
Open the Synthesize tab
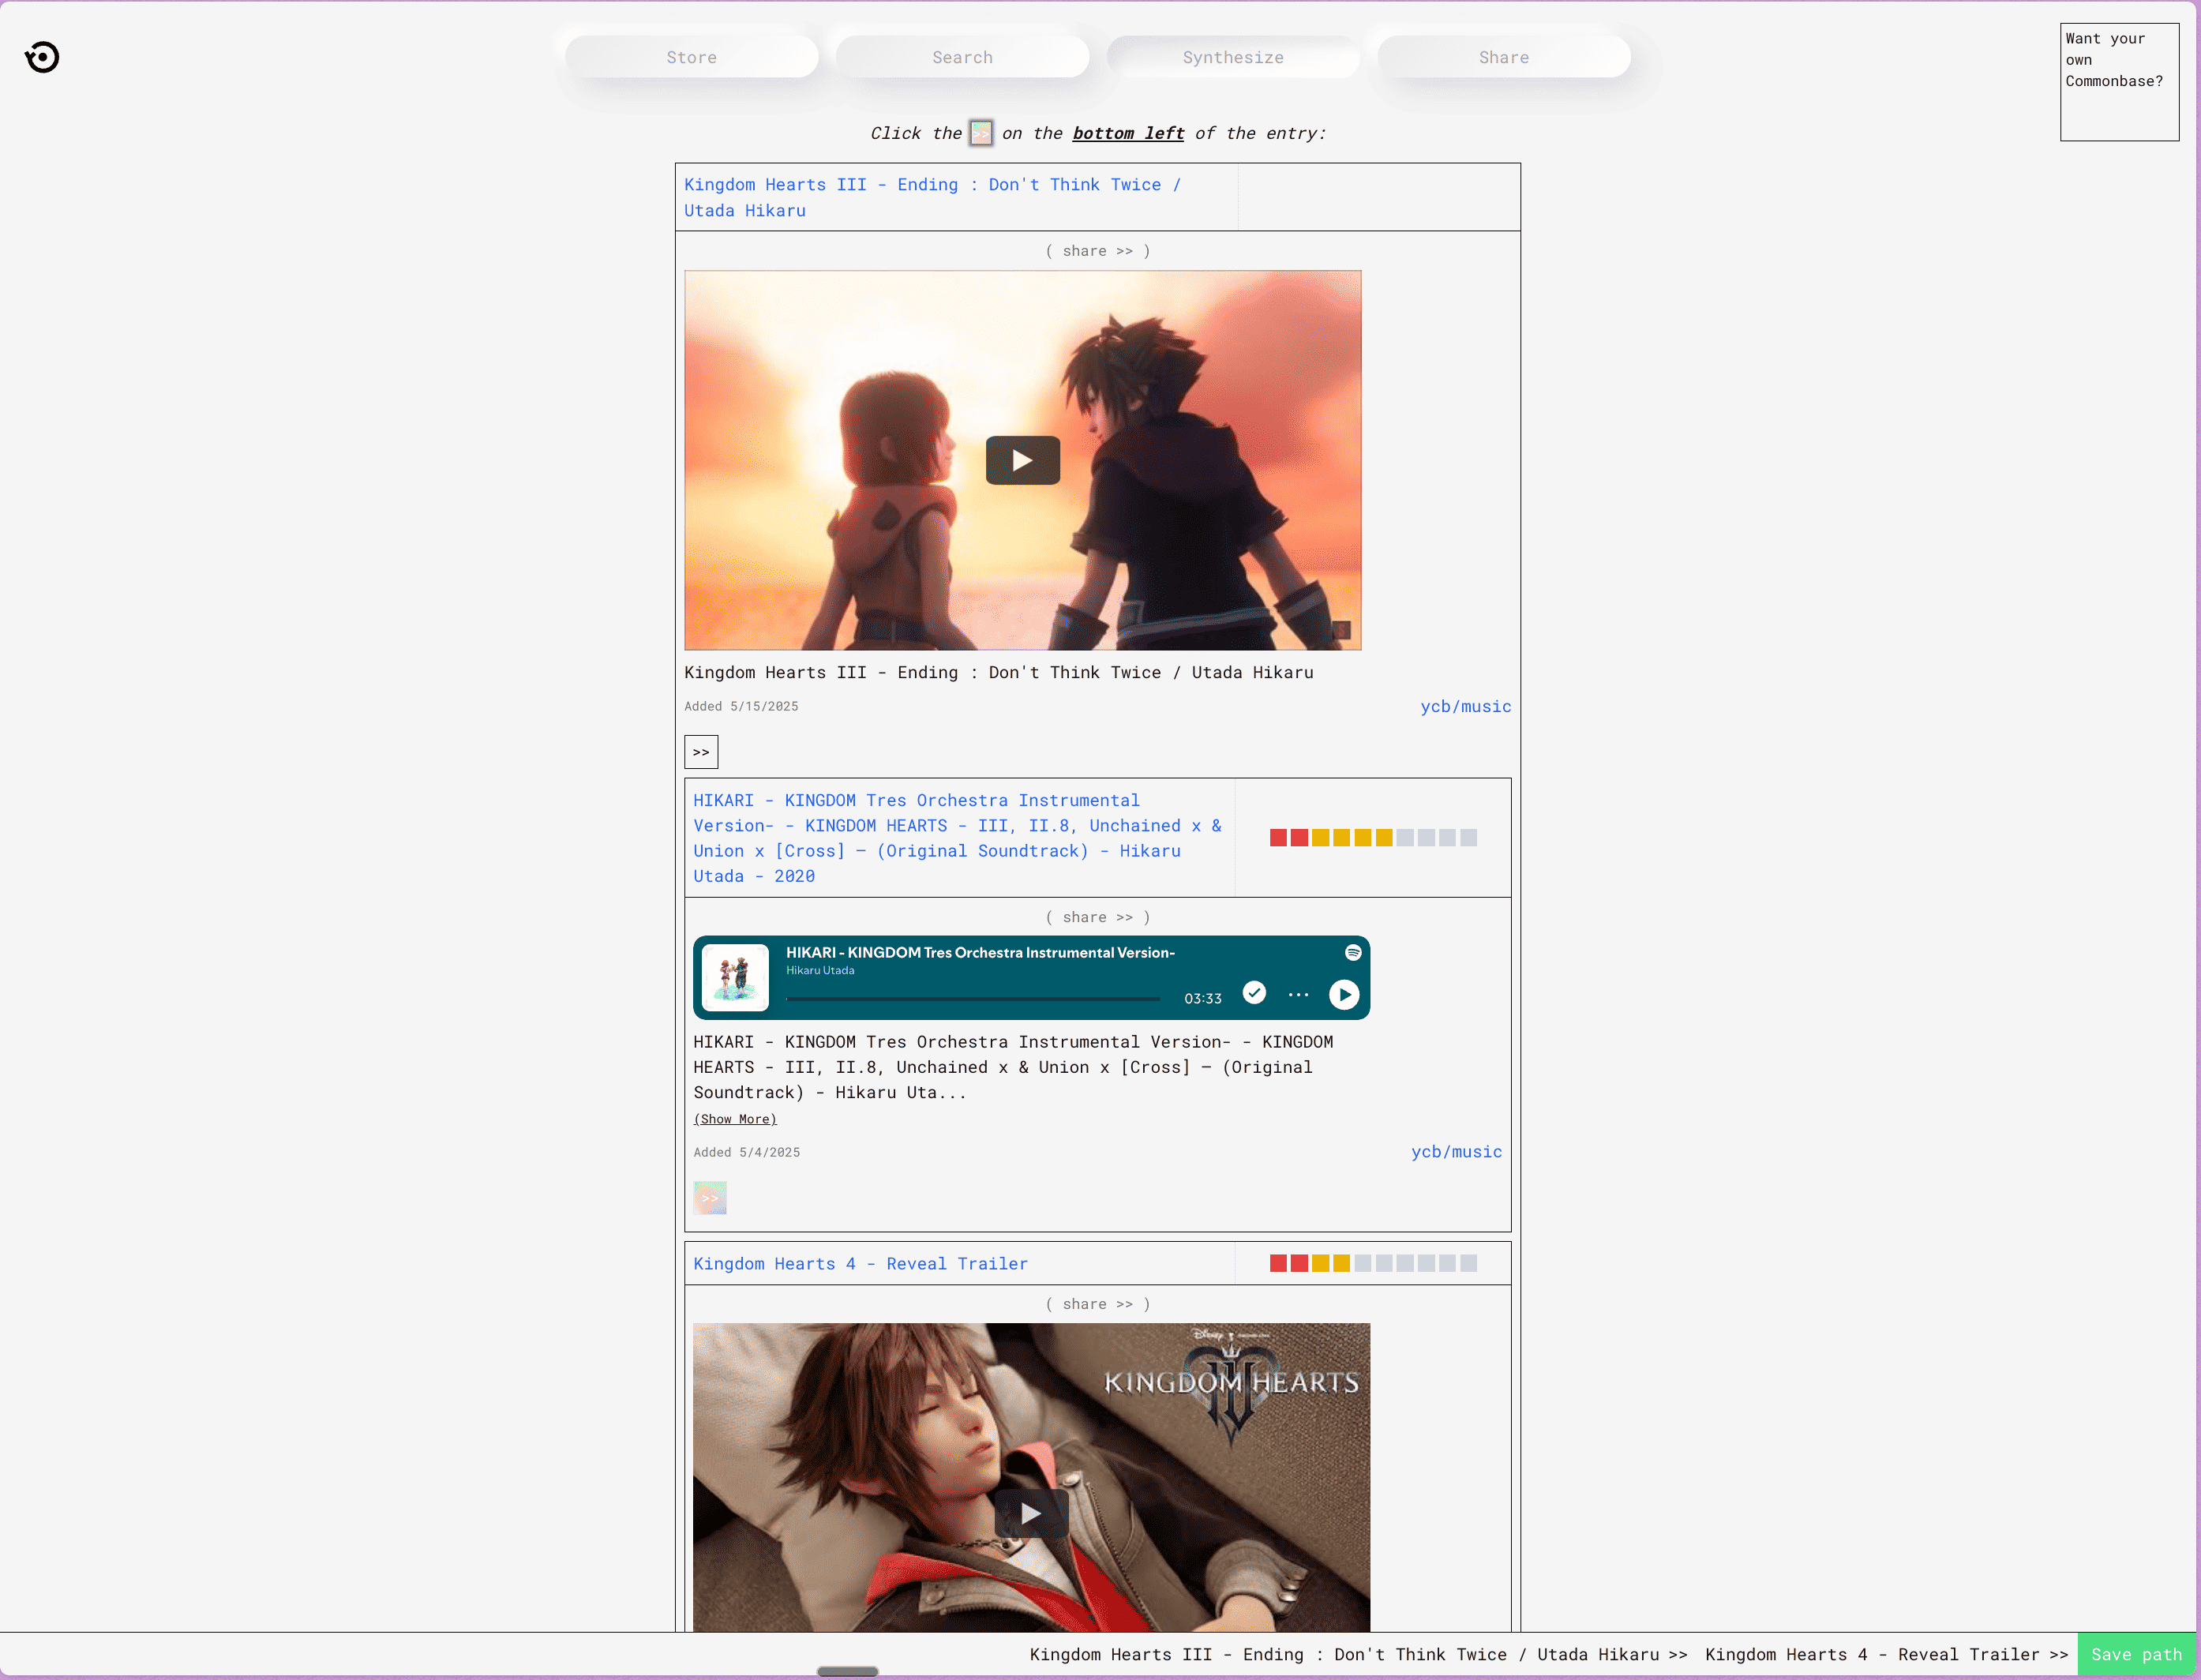click(x=1232, y=57)
